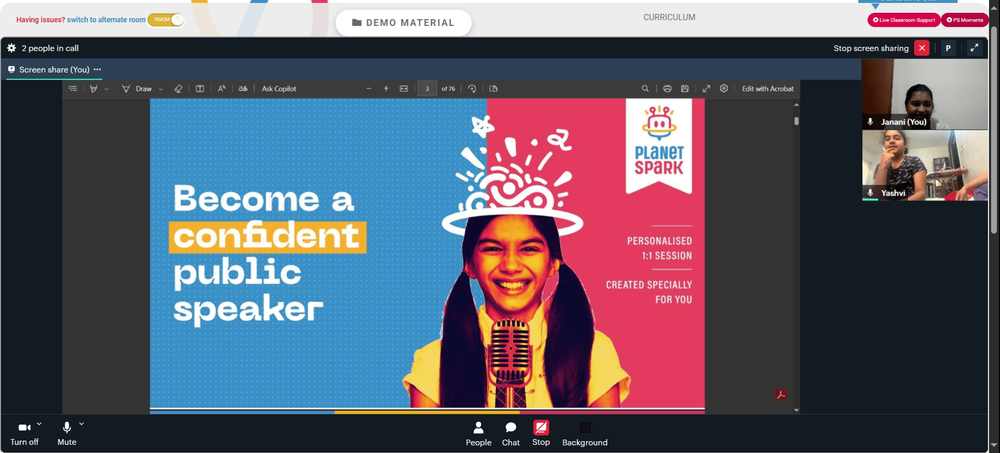Select Yashvi video thumbnail
The height and width of the screenshot is (453, 1000).
coord(925,165)
